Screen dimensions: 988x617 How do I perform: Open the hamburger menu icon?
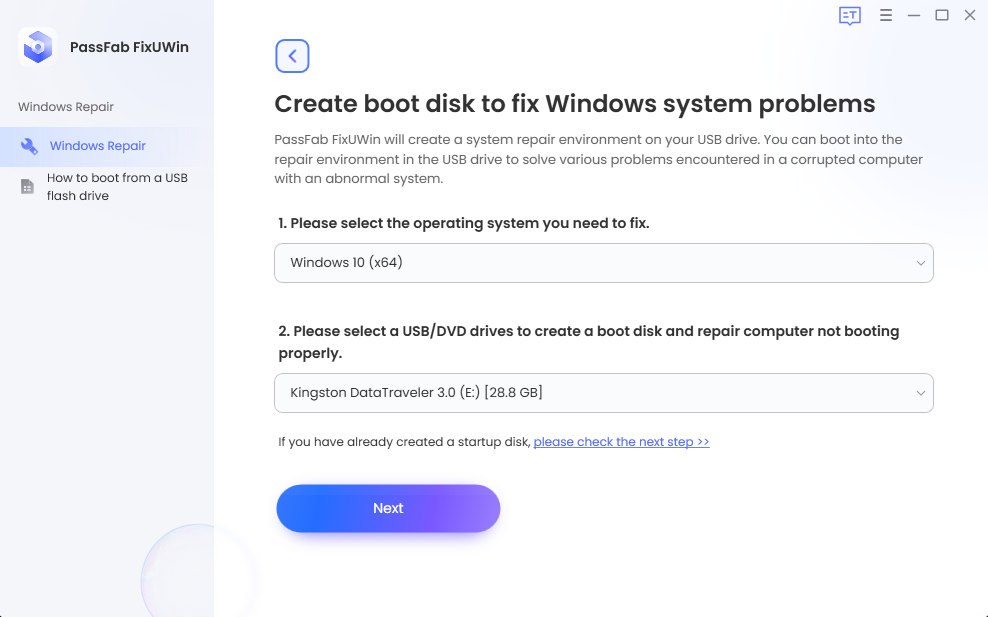(885, 16)
